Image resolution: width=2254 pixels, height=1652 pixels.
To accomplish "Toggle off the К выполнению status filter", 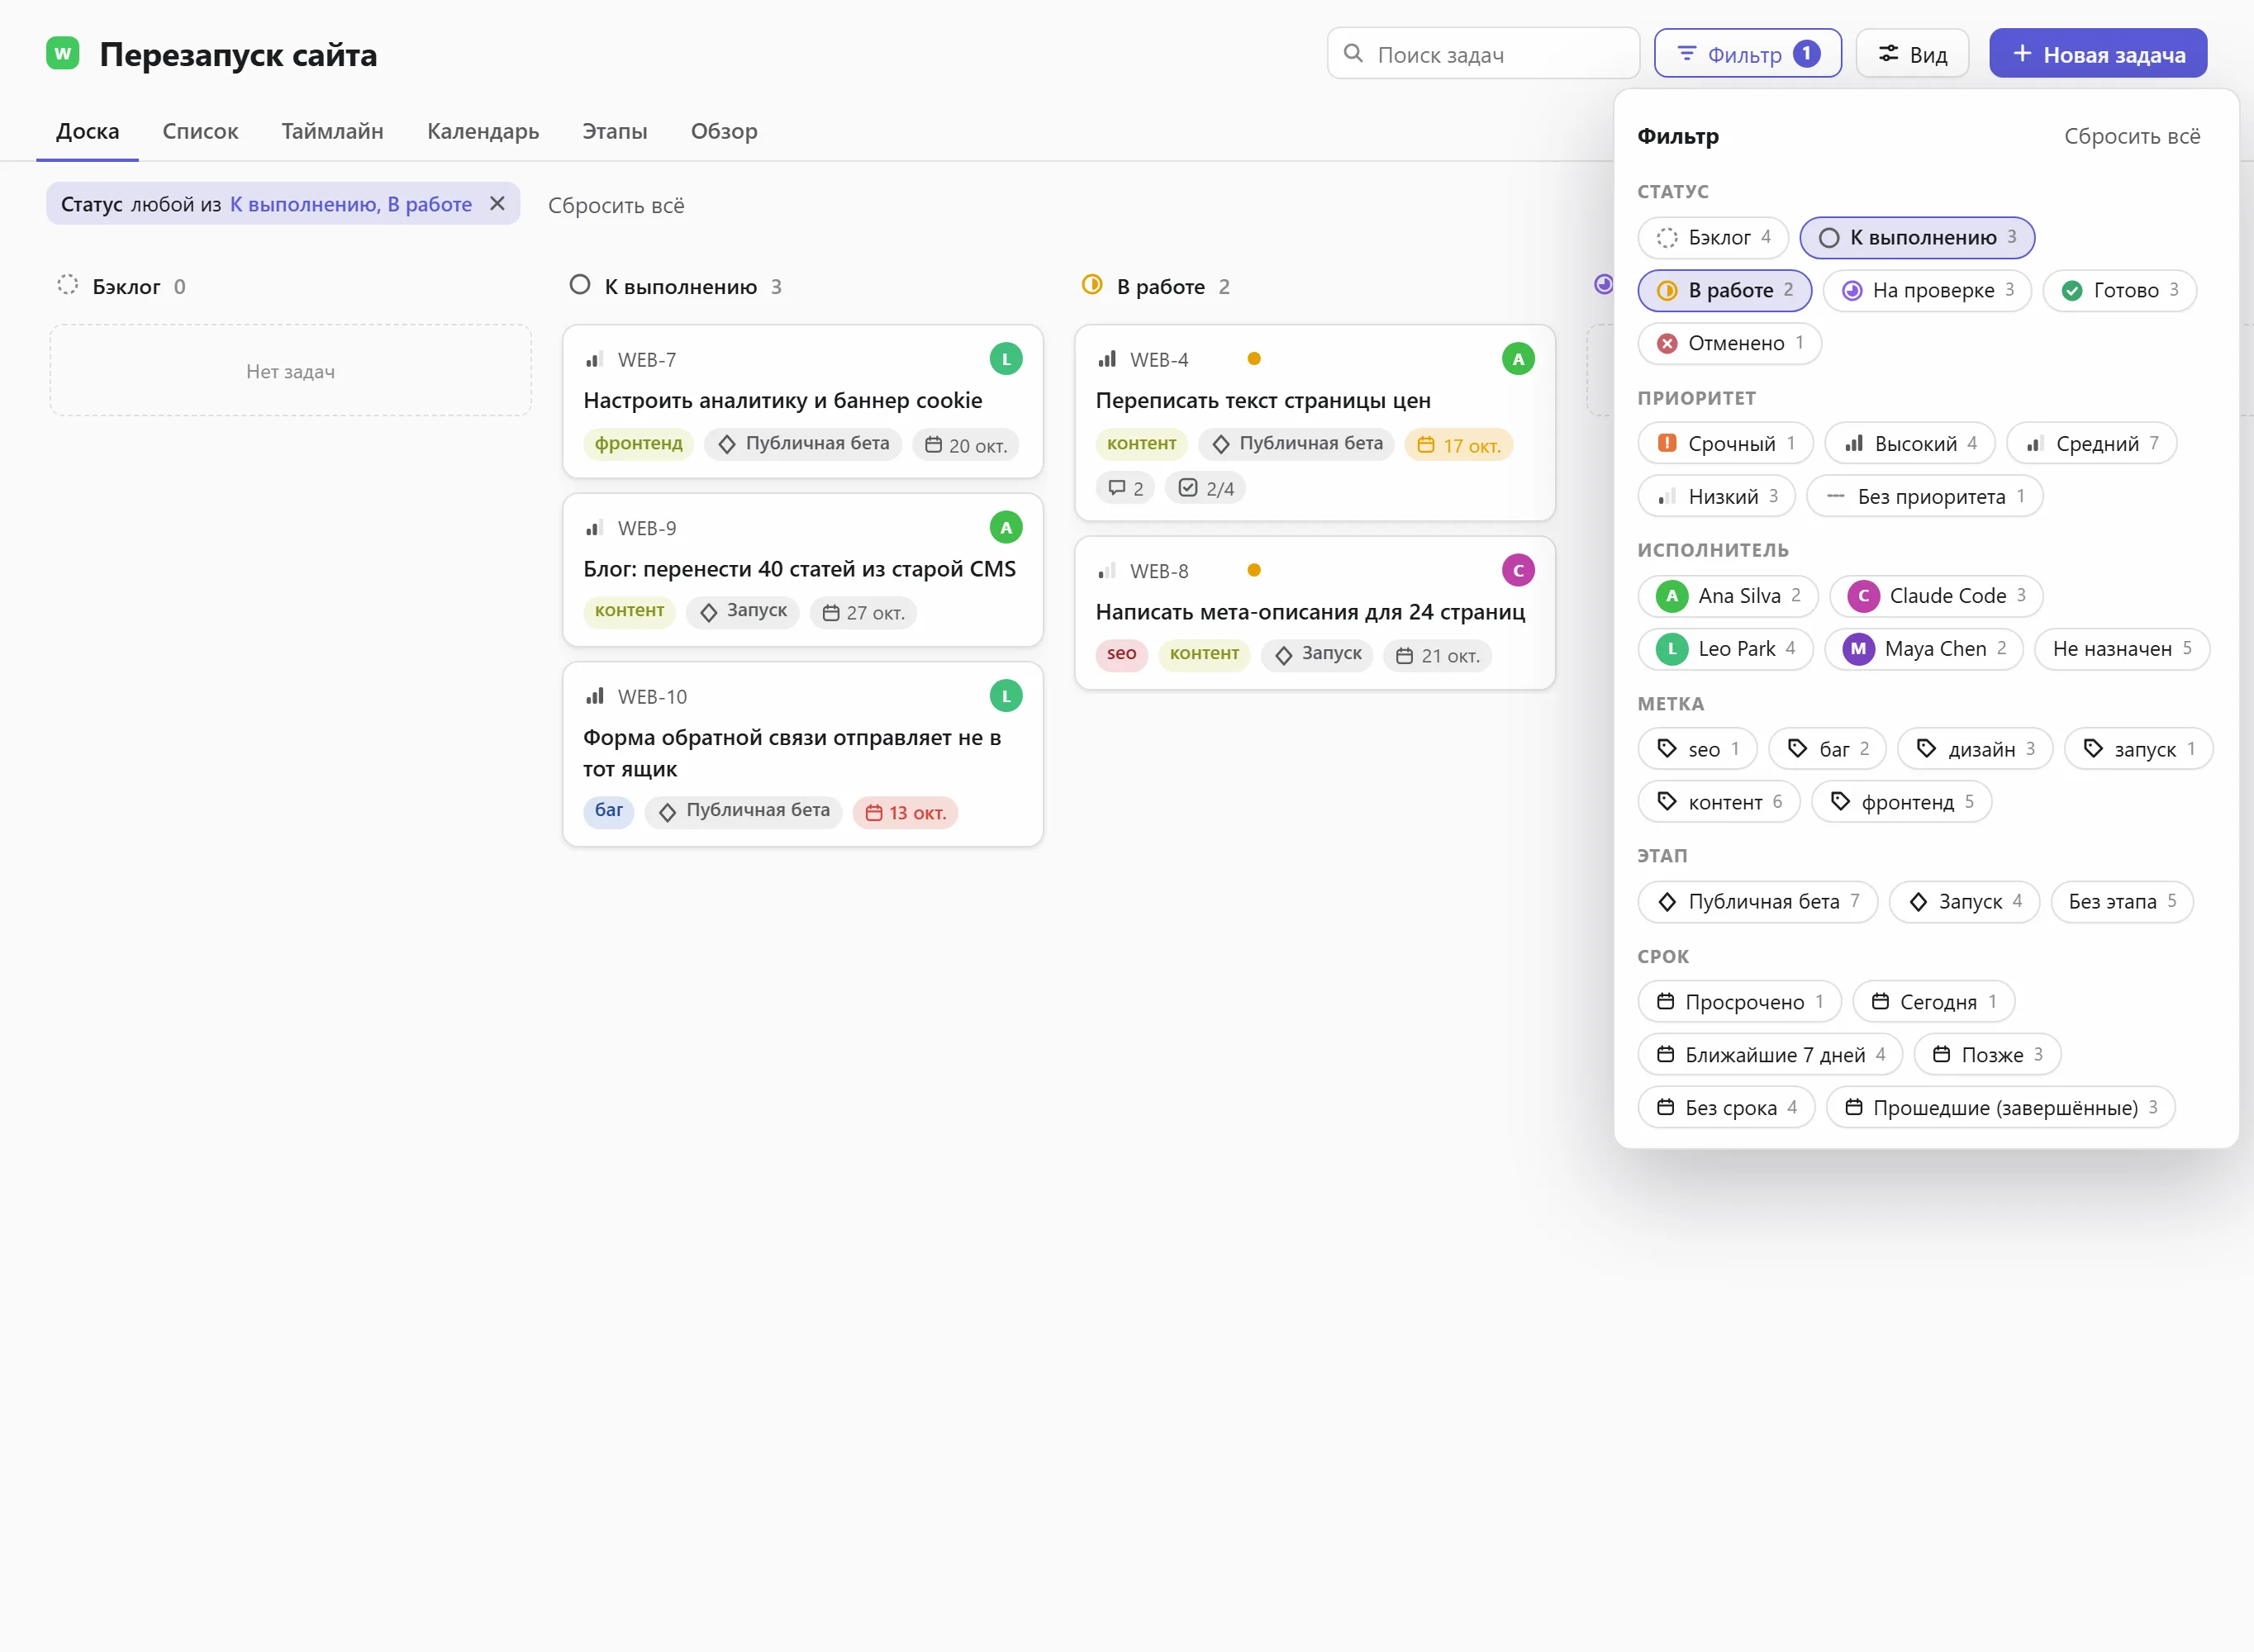I will 1917,238.
